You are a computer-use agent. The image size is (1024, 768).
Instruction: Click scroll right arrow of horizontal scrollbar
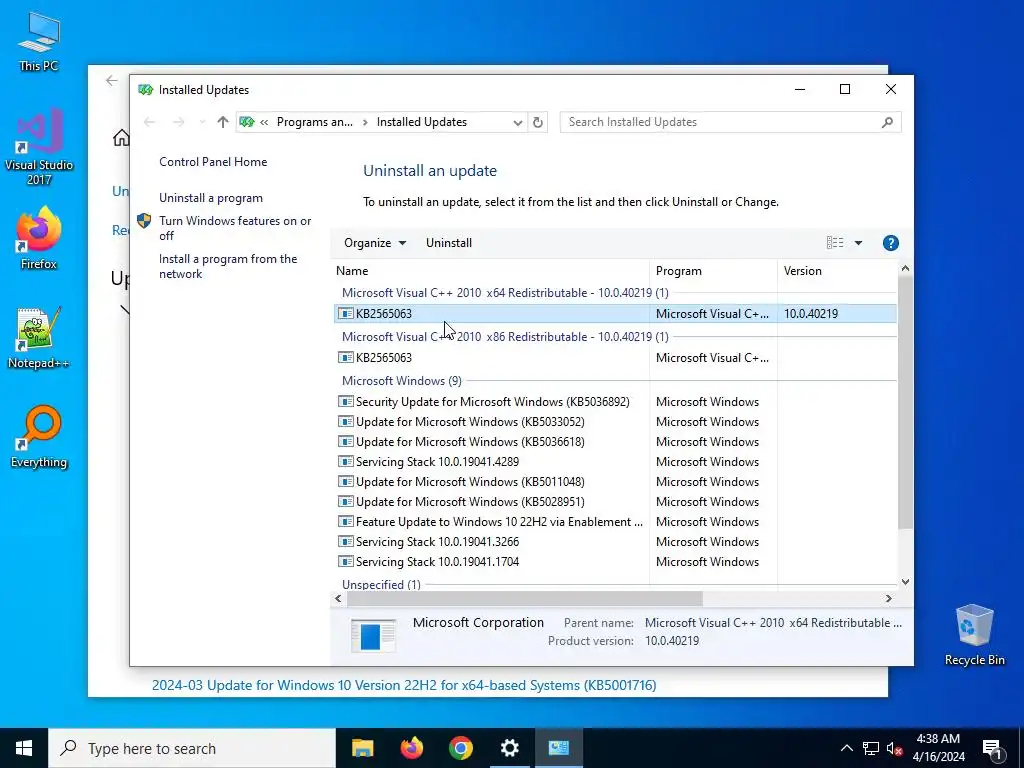coord(889,598)
